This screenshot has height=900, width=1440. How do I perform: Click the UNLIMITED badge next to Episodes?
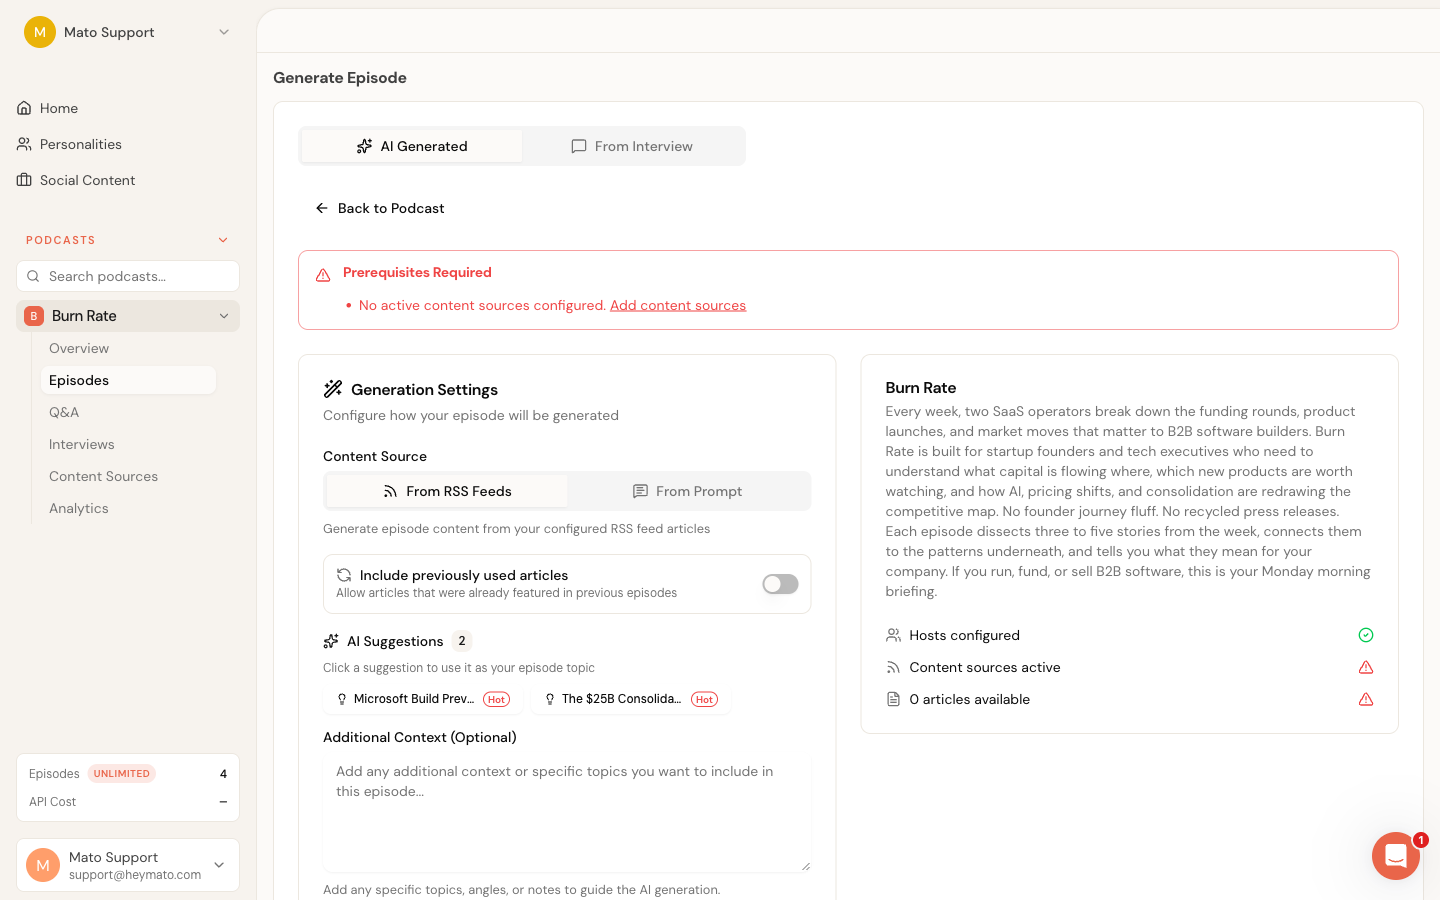coord(122,774)
